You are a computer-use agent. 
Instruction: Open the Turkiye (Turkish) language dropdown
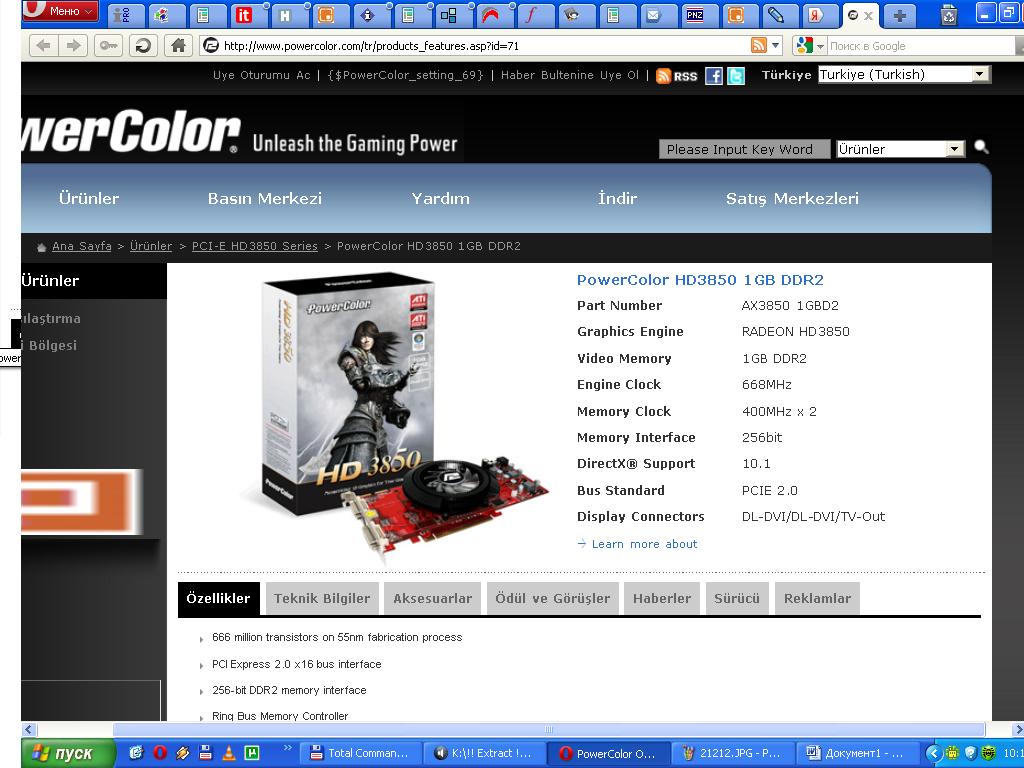tap(904, 74)
